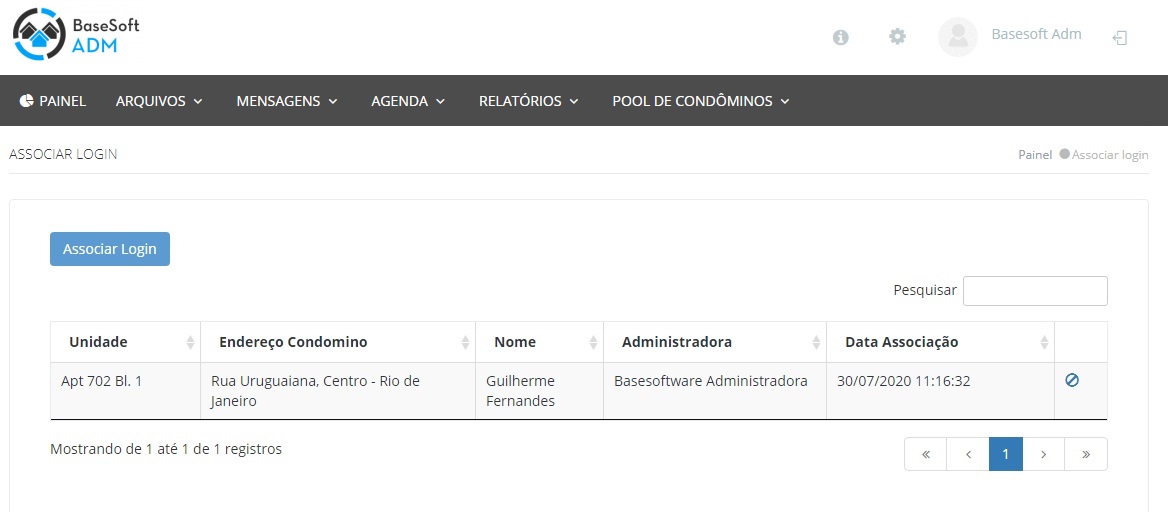Remove association with the block icon
1168x512 pixels.
point(1072,380)
